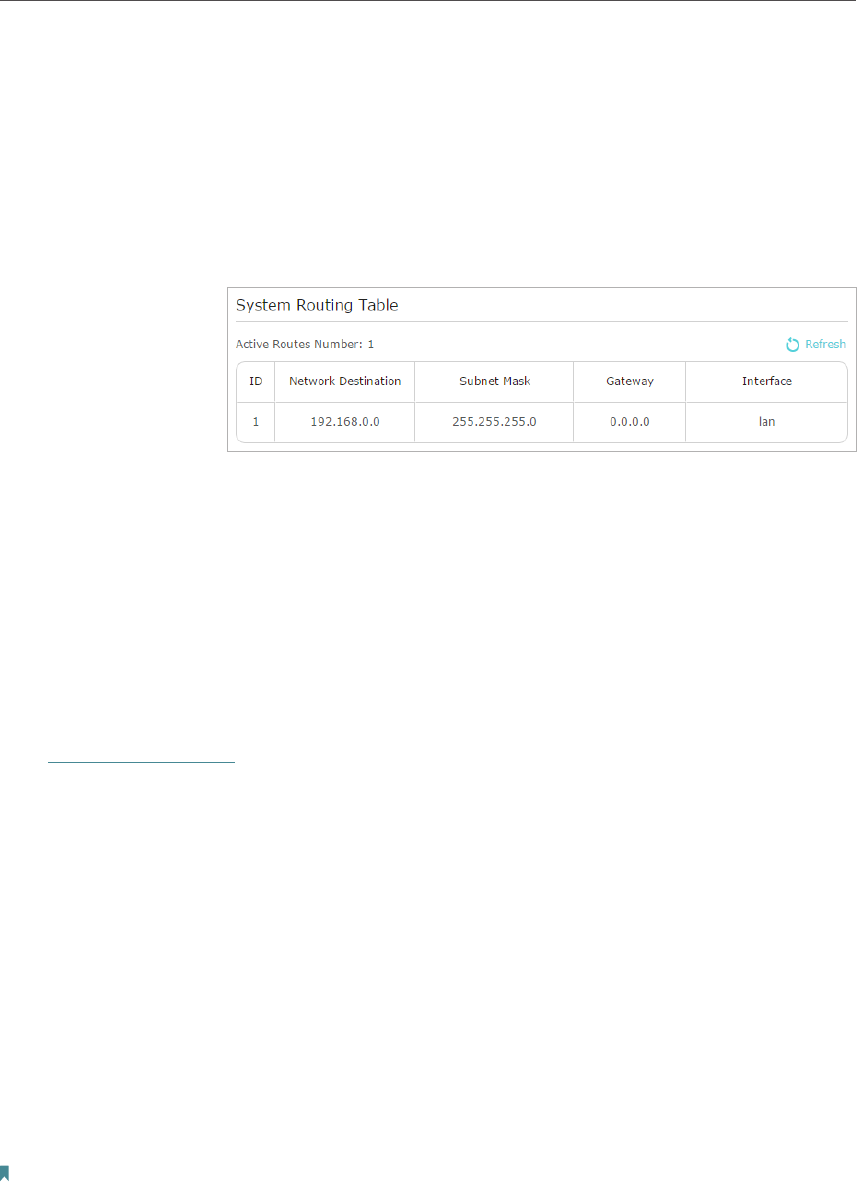
Task: Click the bookmark icon at the page corner
Action: [5, 1174]
